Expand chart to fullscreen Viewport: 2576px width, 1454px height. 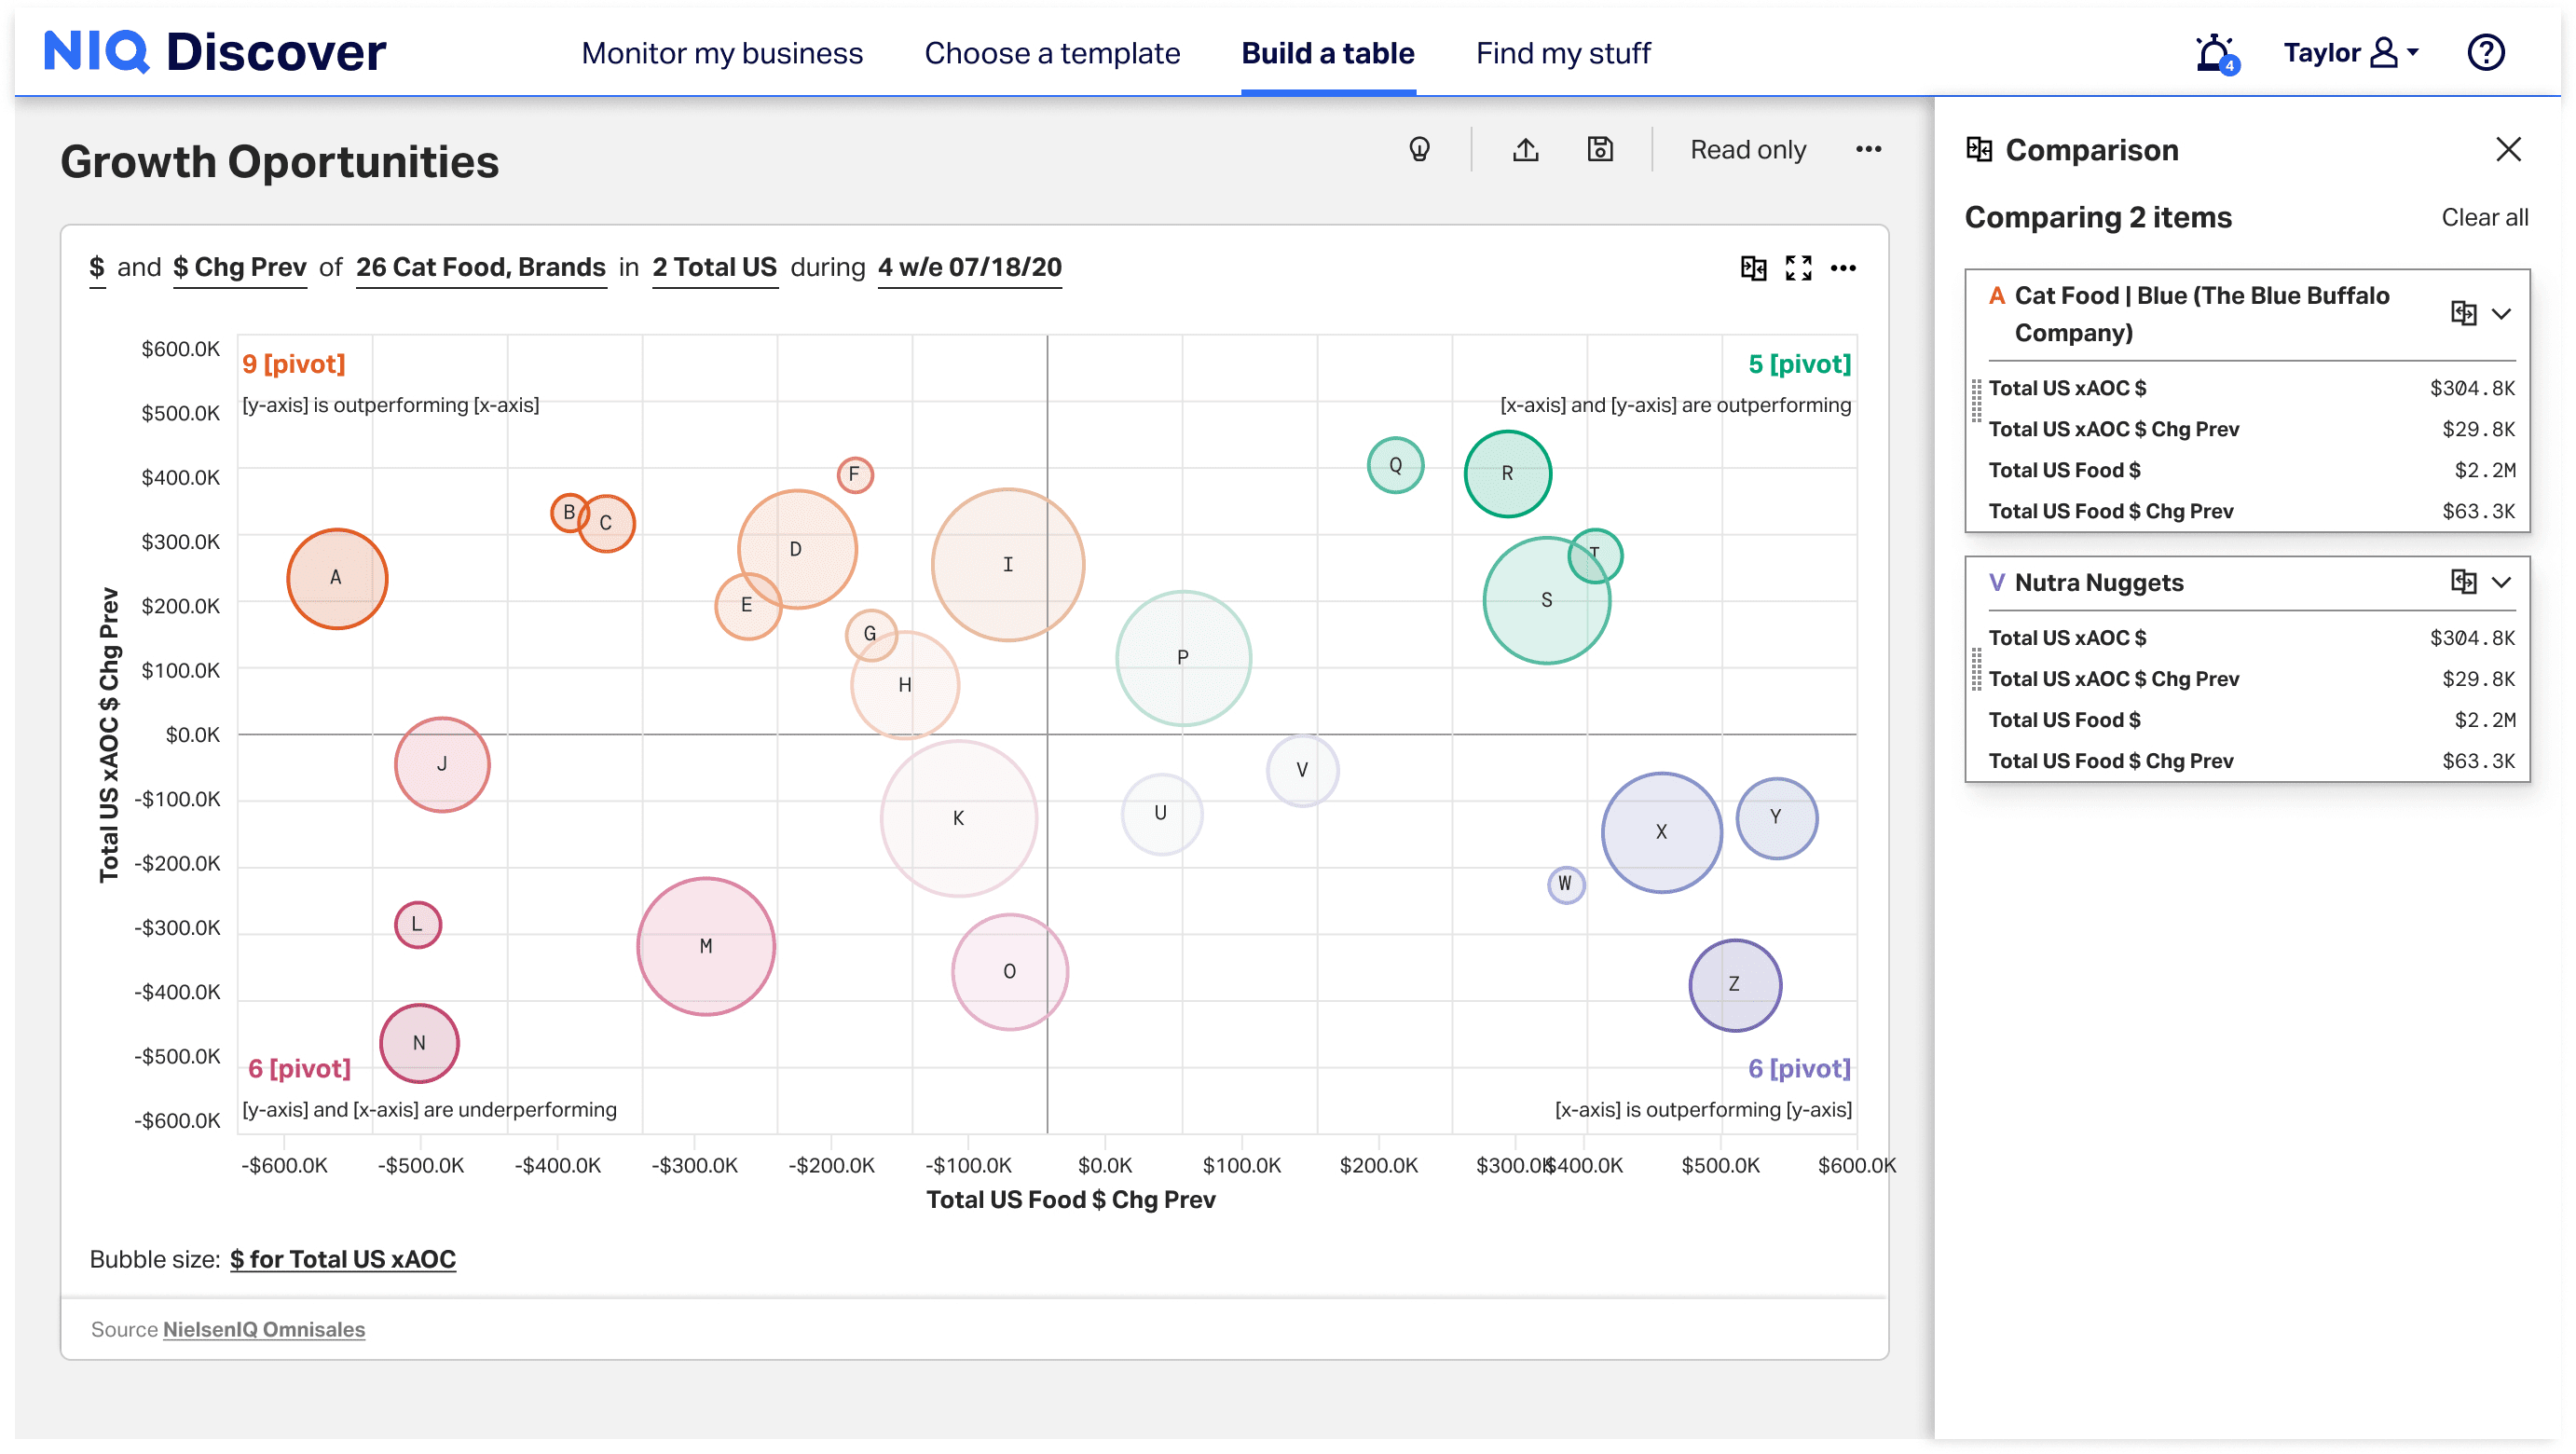[x=1798, y=268]
